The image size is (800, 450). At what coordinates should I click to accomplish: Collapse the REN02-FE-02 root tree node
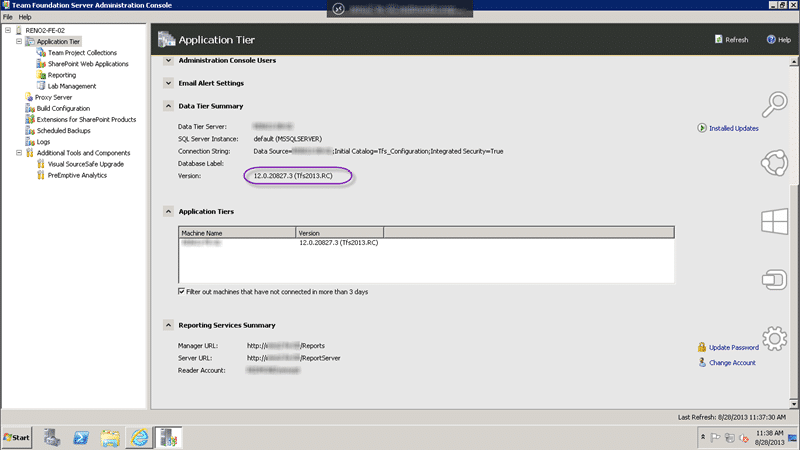click(8, 30)
